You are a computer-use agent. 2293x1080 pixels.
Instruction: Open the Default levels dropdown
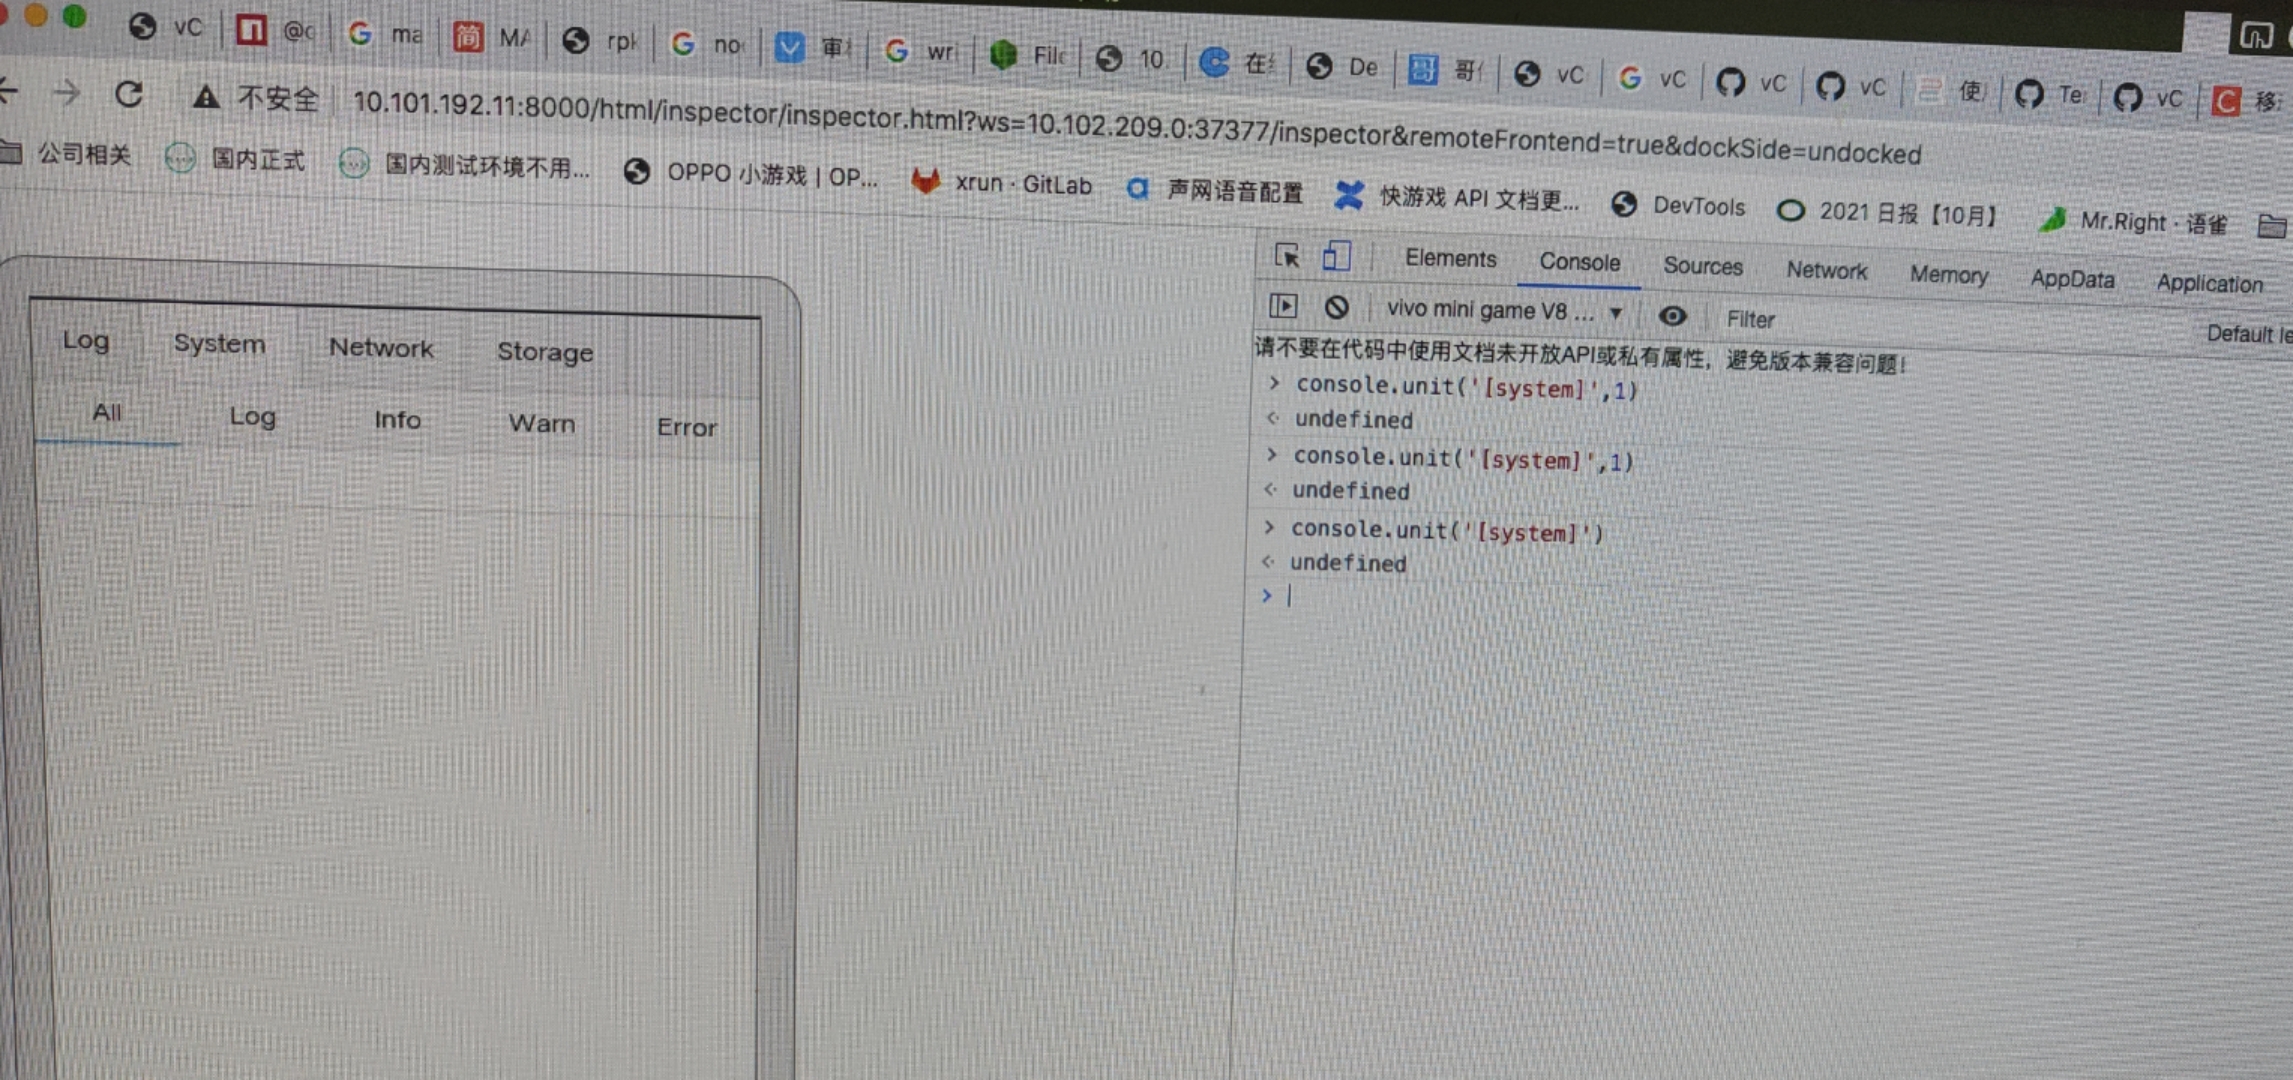pos(2245,333)
